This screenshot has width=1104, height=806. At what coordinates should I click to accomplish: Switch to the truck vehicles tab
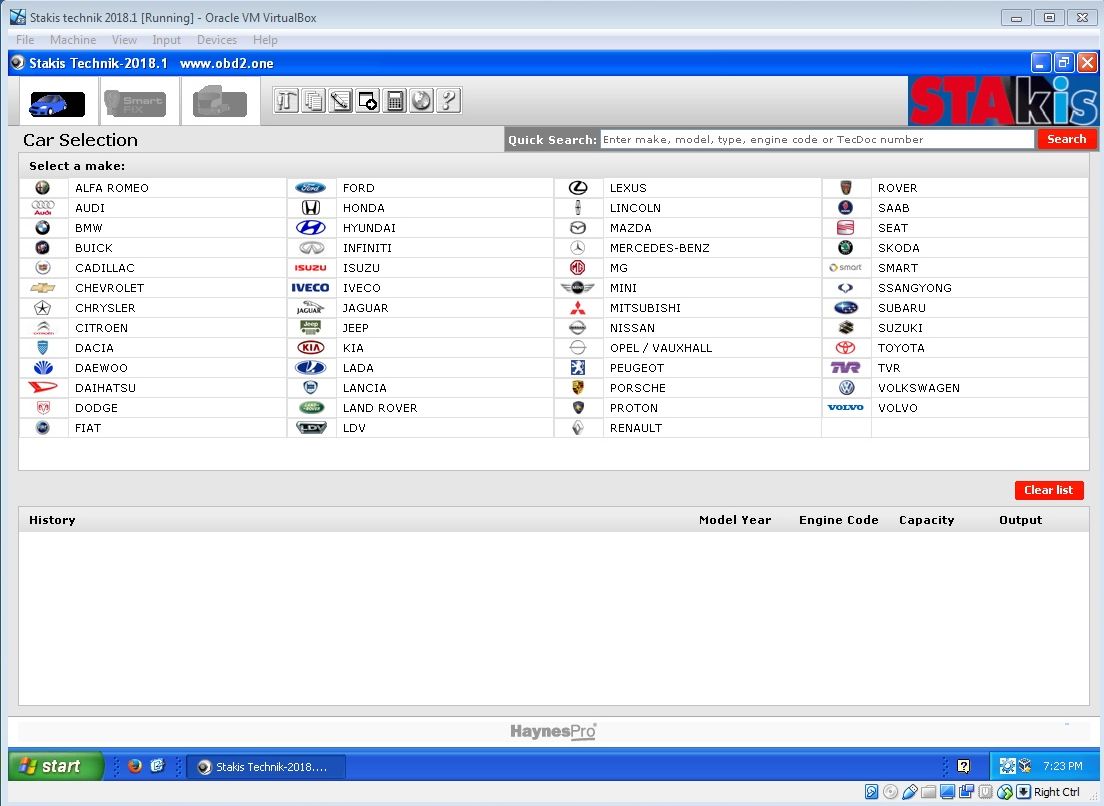click(x=220, y=102)
